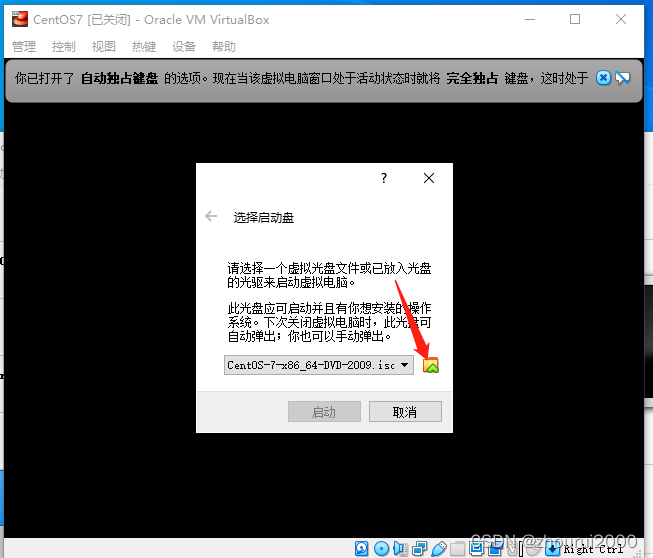
Task: Click the USB devices status icon
Action: 439,548
